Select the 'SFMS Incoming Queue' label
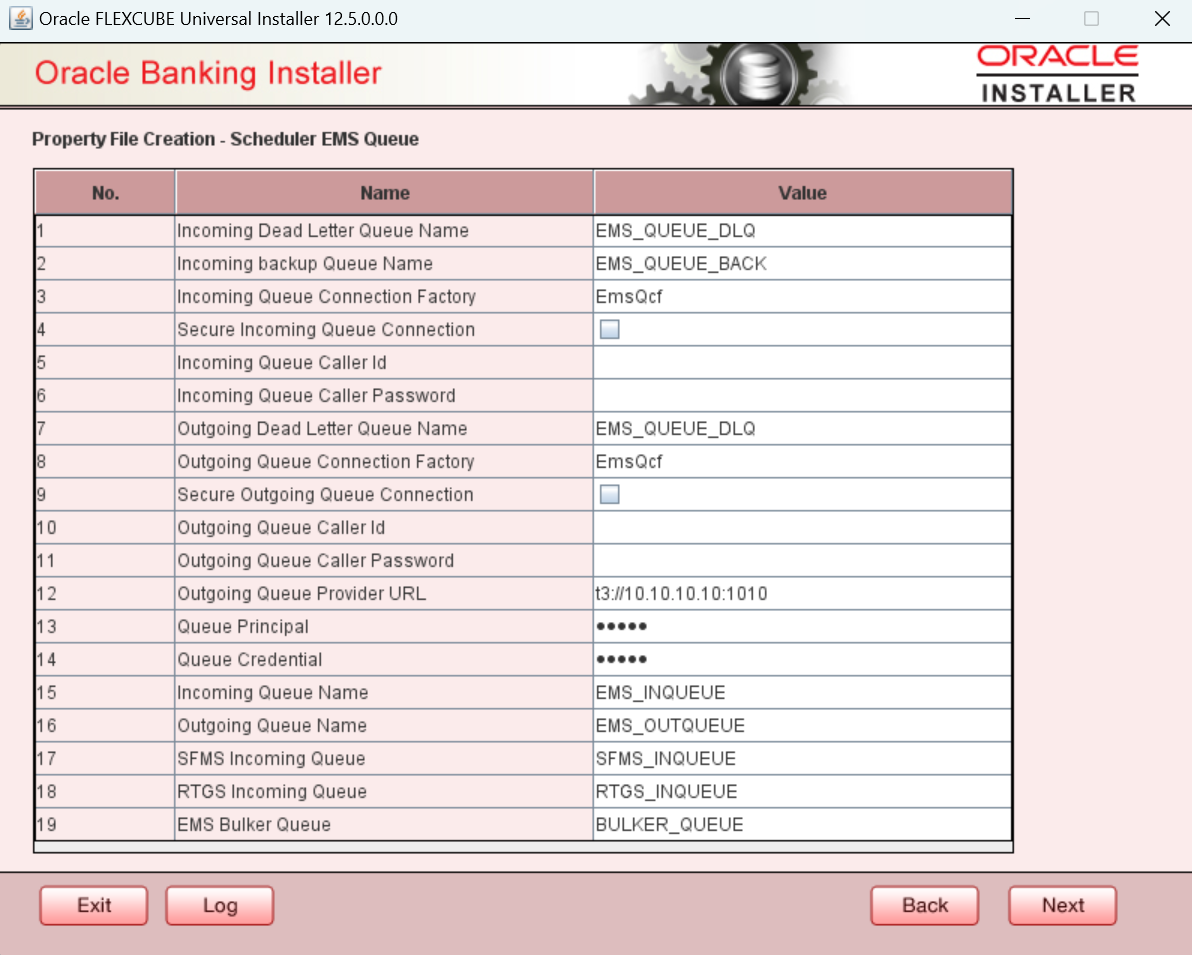The height and width of the screenshot is (955, 1192). (x=271, y=759)
